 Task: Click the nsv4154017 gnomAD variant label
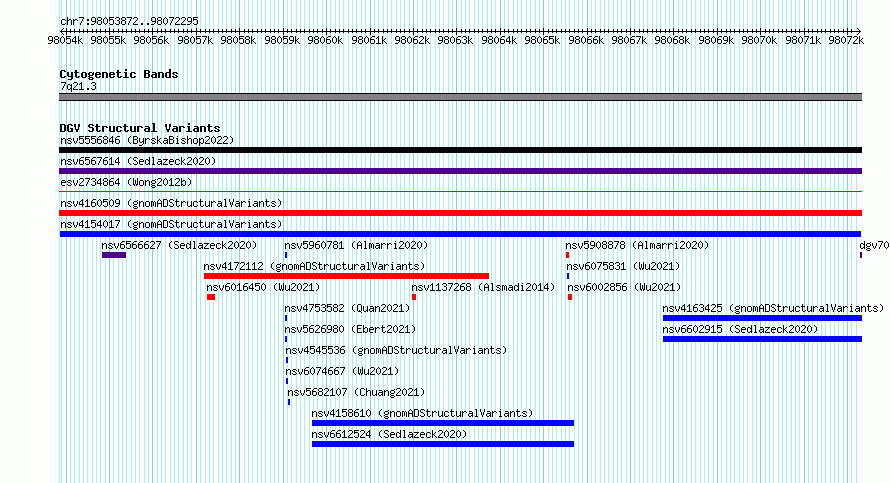[171, 224]
